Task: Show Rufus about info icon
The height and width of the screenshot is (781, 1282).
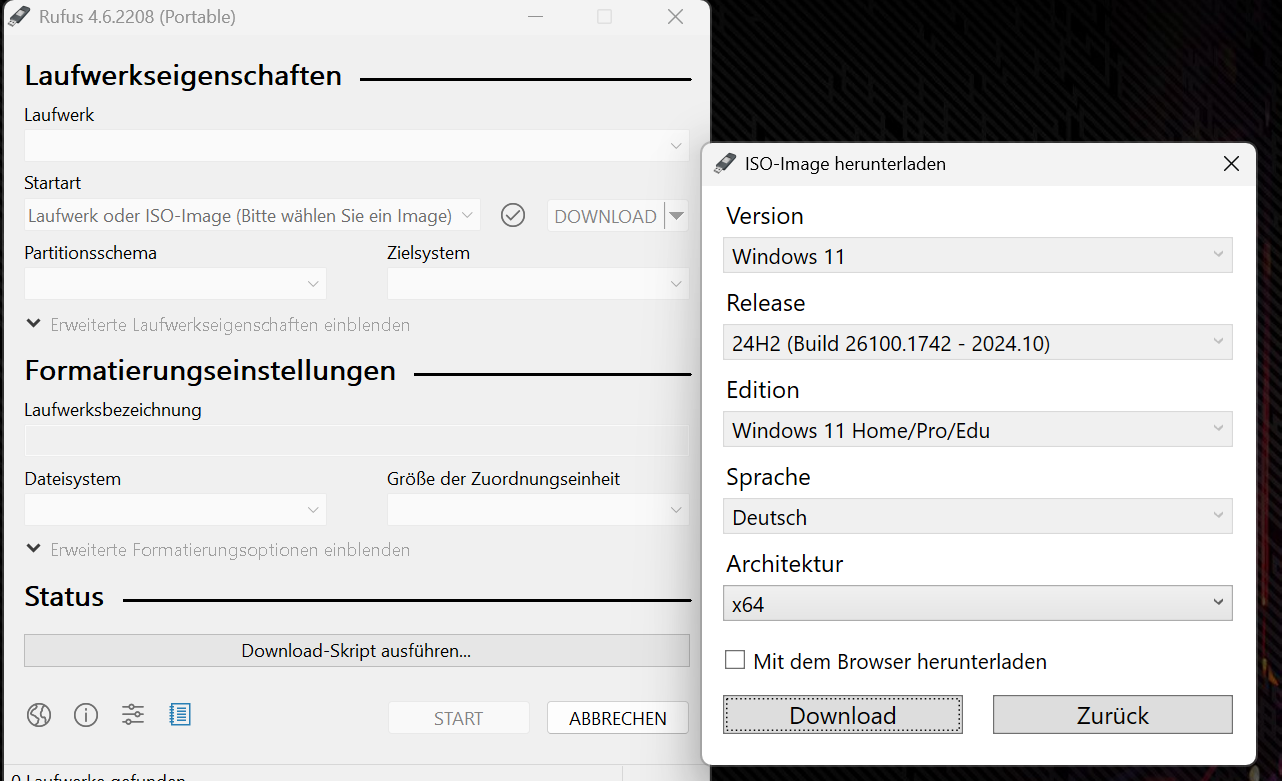Action: (x=86, y=715)
